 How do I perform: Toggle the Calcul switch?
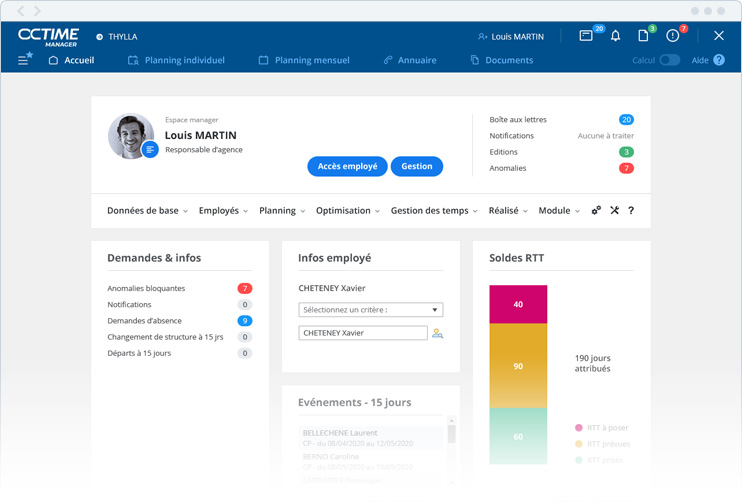click(669, 60)
